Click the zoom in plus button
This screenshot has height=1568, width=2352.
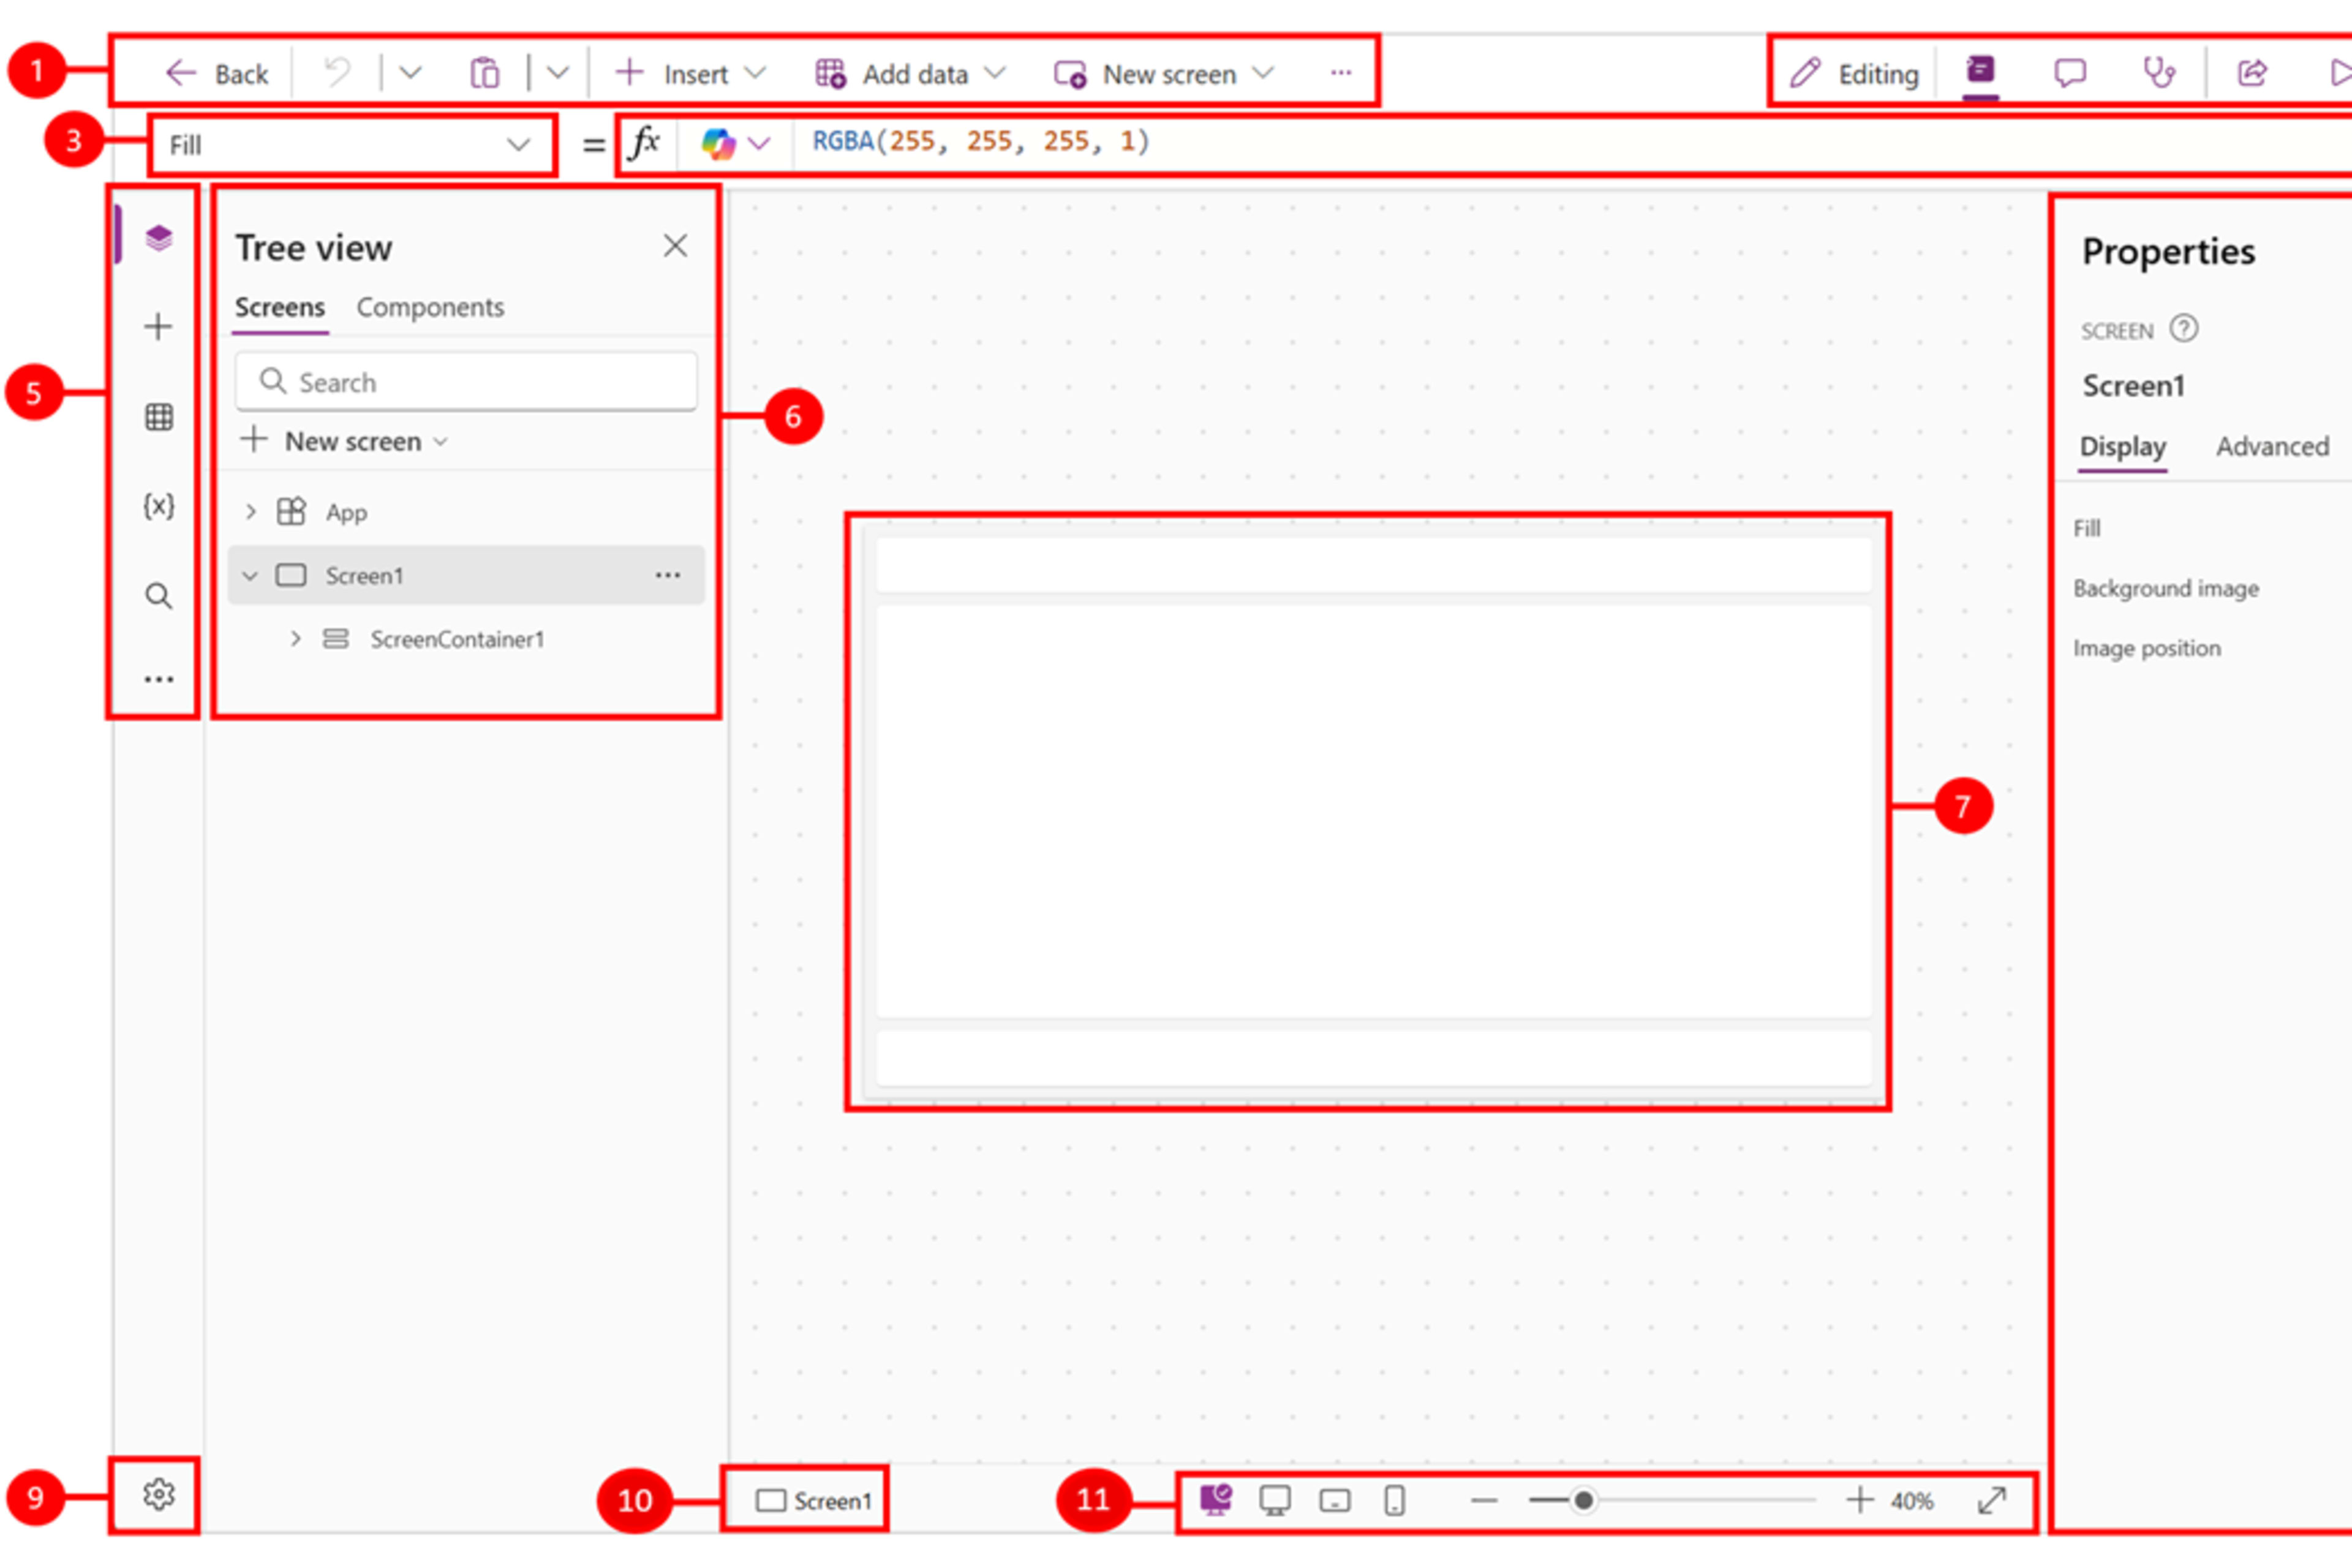click(1859, 1500)
